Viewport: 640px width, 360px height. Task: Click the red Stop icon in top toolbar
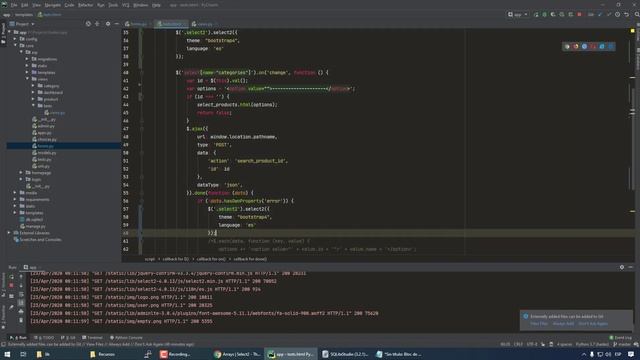tap(579, 14)
